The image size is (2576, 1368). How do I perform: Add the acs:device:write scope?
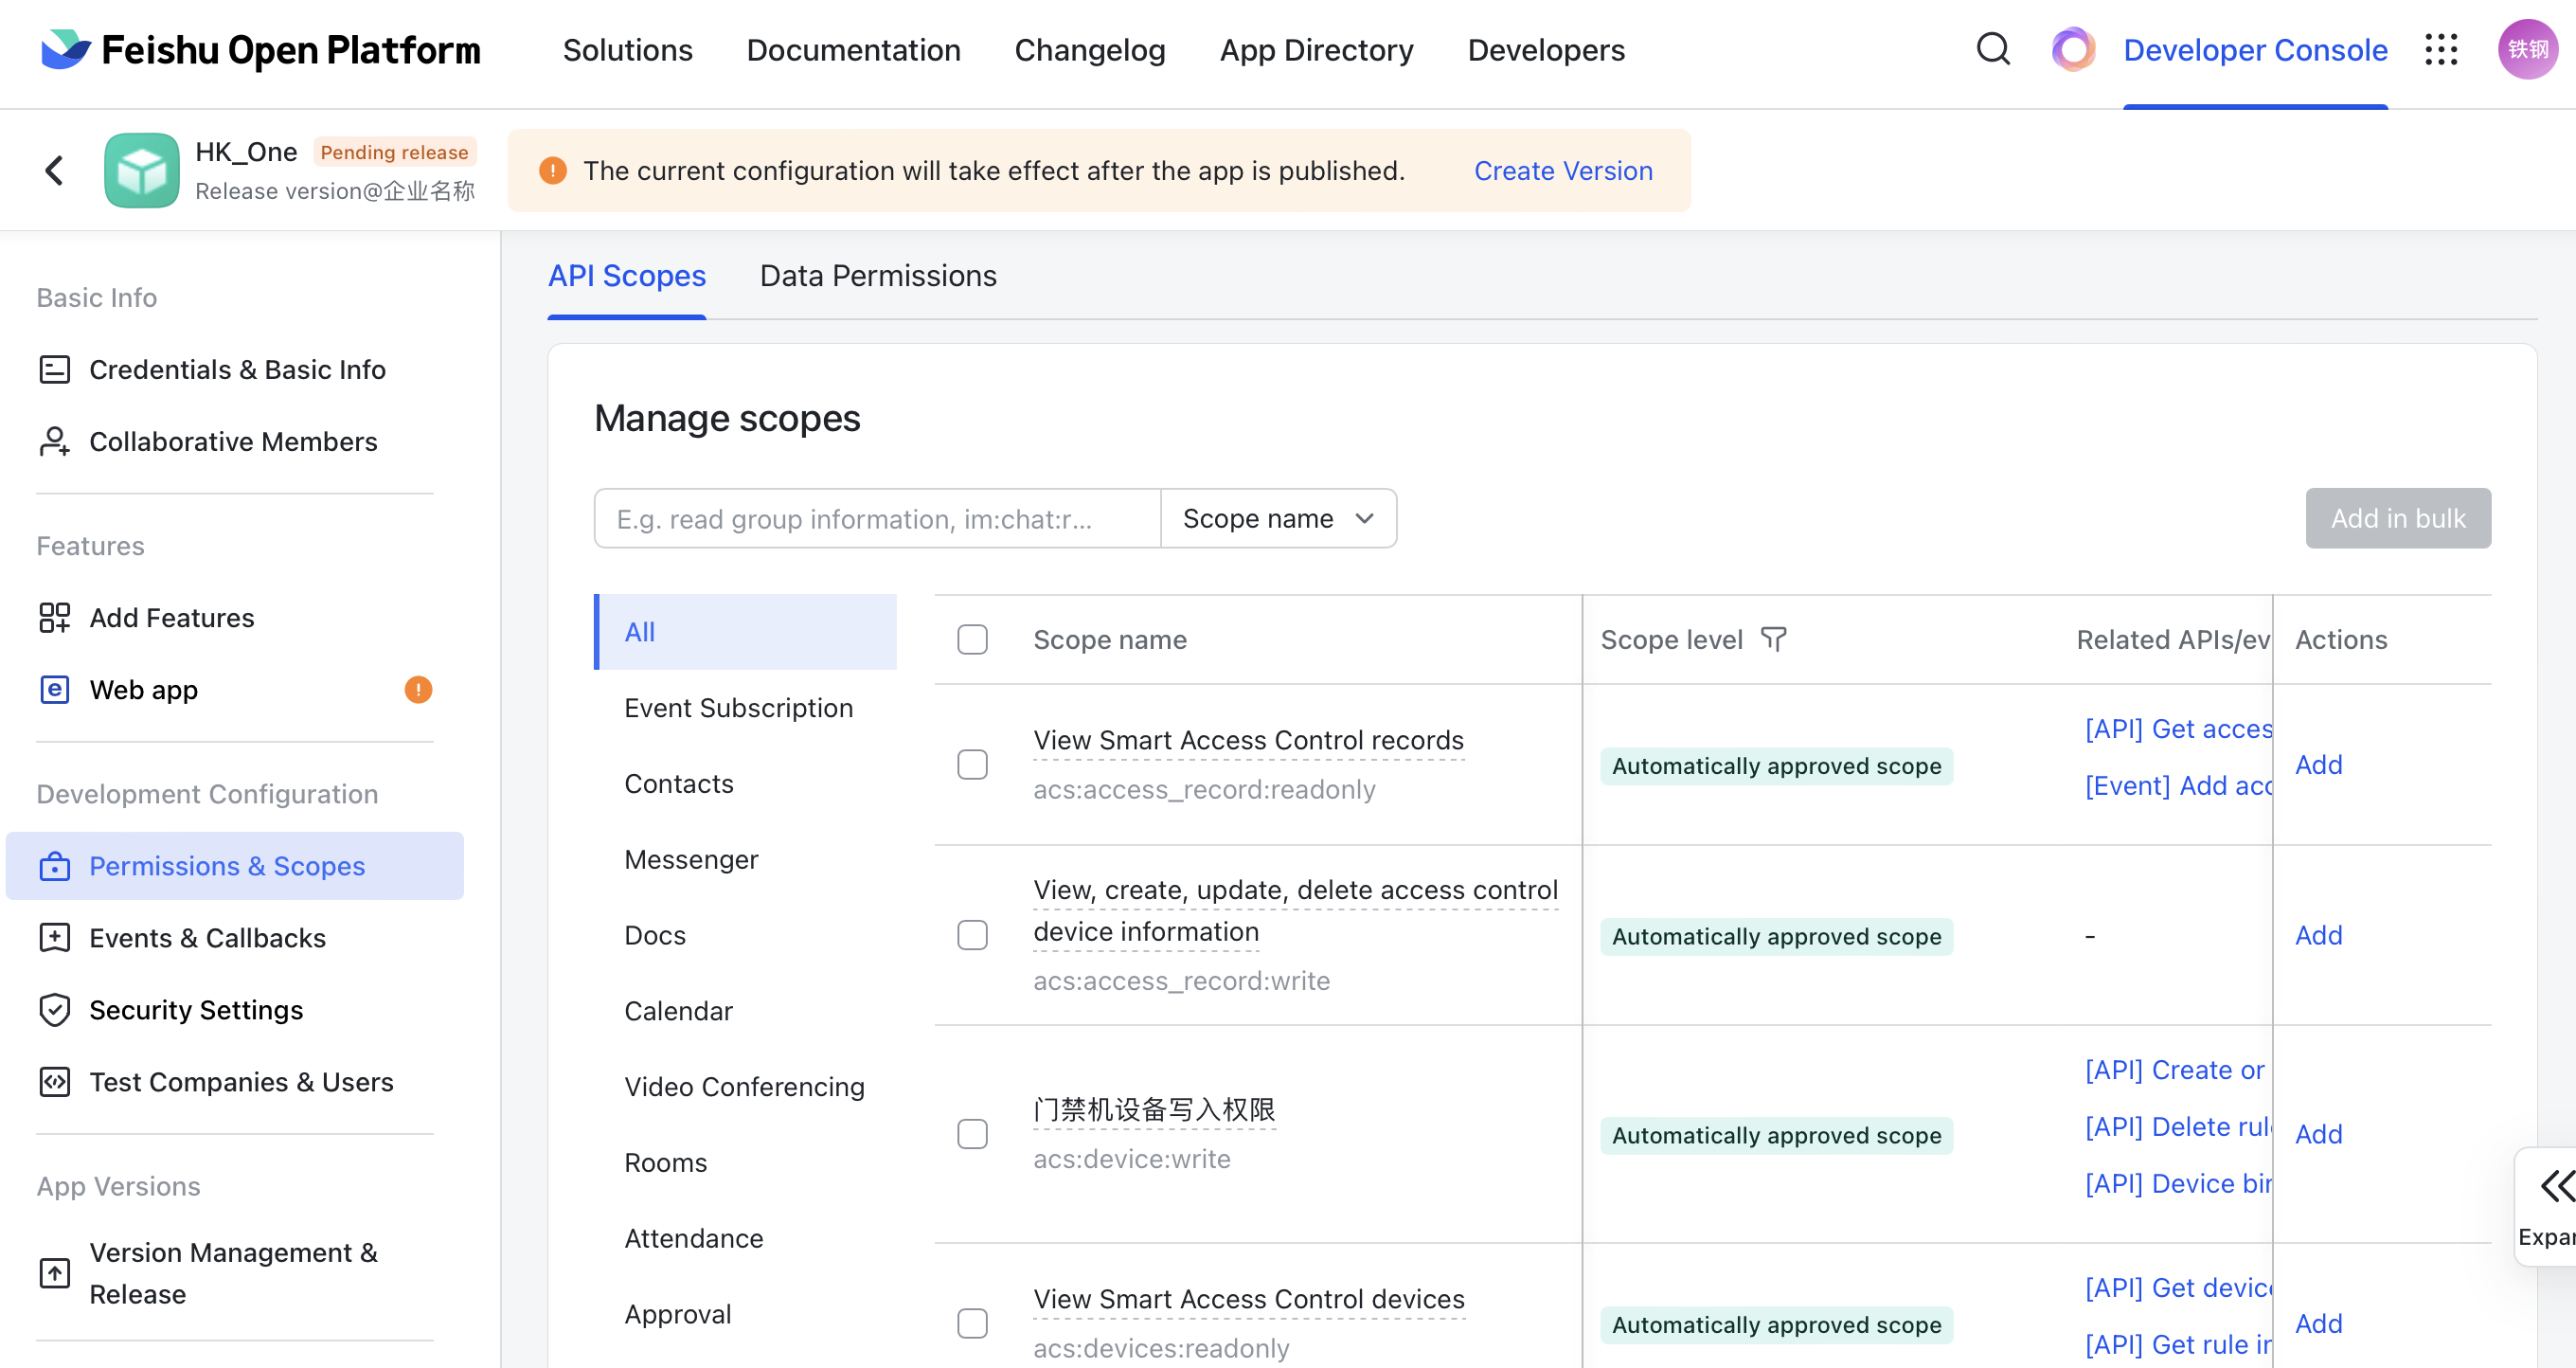point(2318,1134)
